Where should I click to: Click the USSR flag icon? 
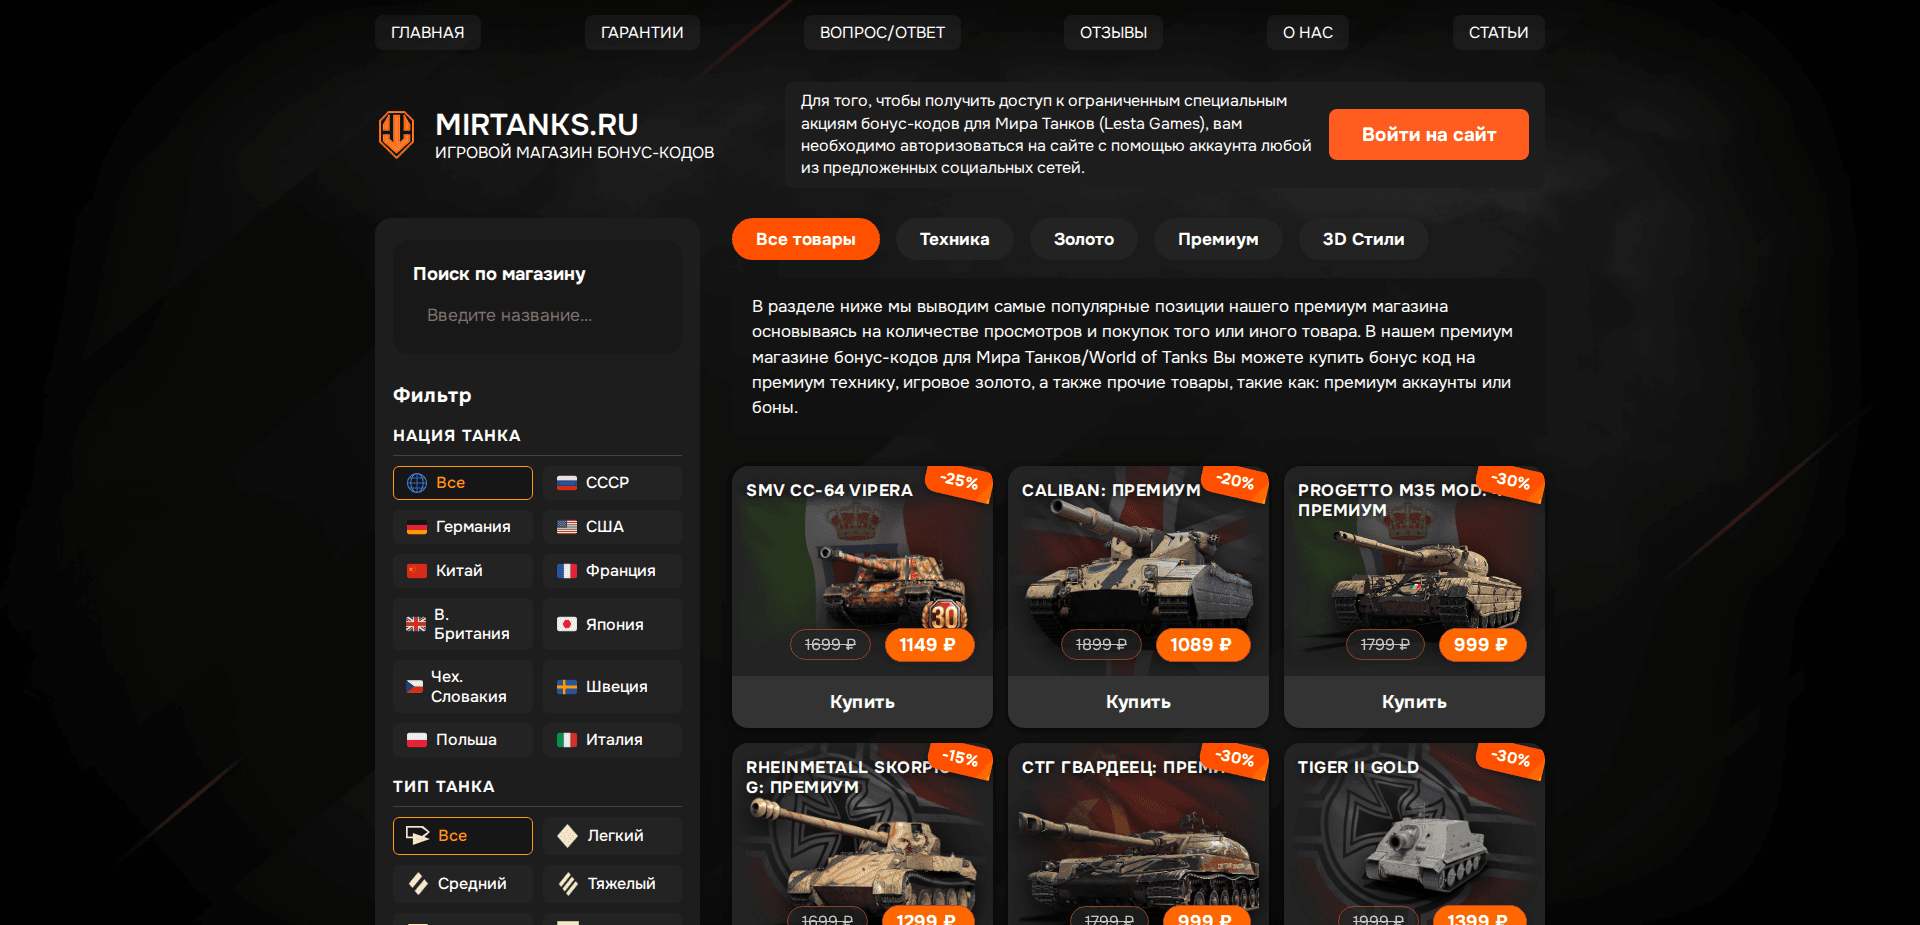click(567, 483)
